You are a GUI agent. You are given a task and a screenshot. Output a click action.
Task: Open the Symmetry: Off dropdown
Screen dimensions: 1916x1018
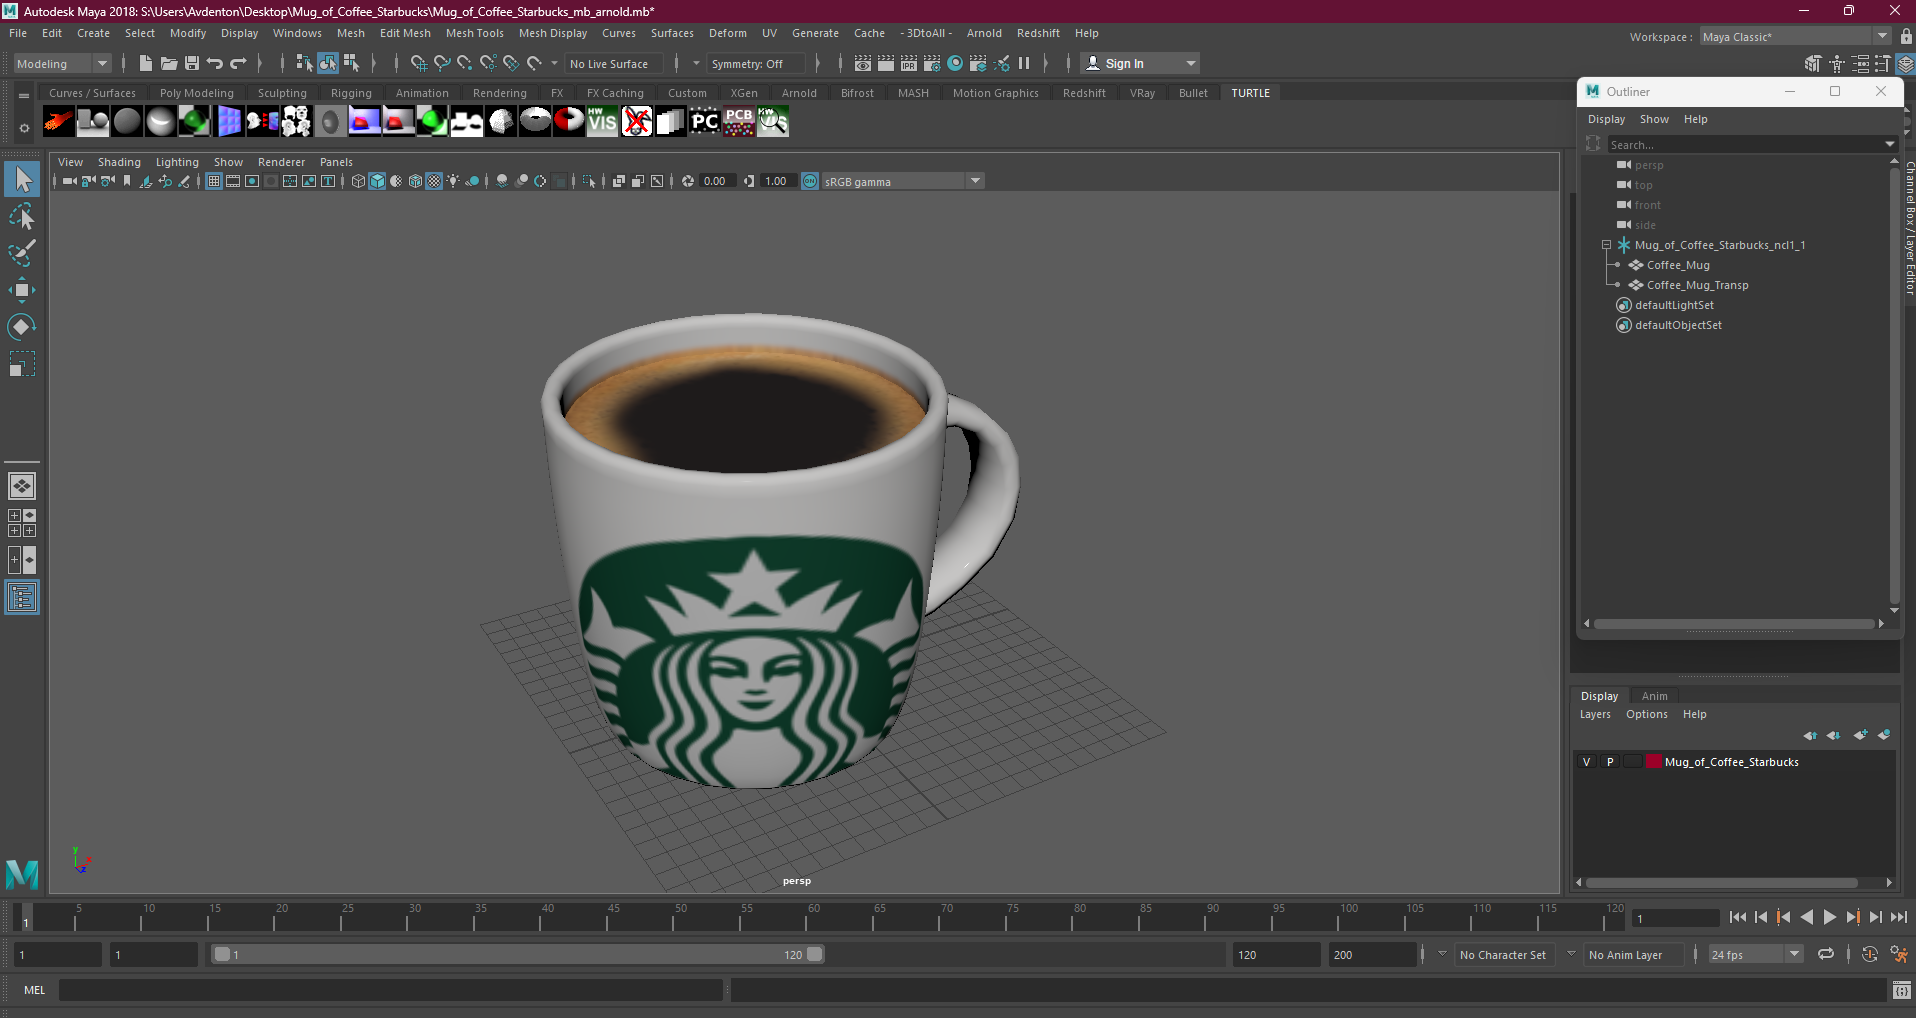click(756, 63)
